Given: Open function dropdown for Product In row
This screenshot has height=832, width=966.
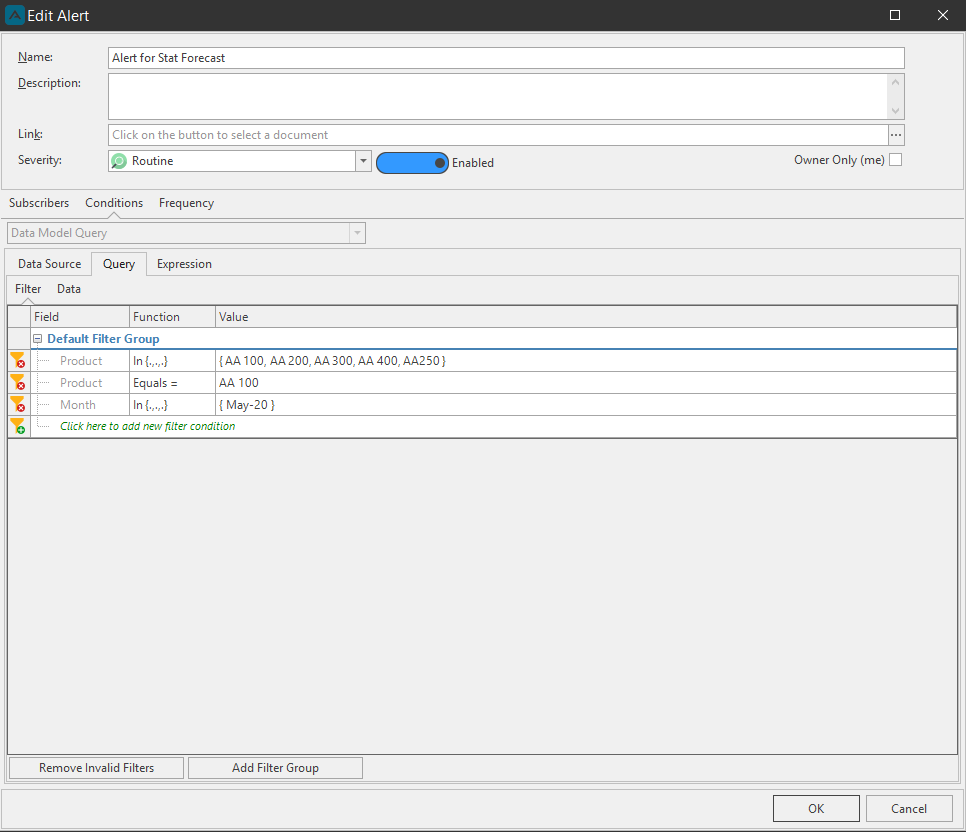Looking at the screenshot, I should point(172,361).
